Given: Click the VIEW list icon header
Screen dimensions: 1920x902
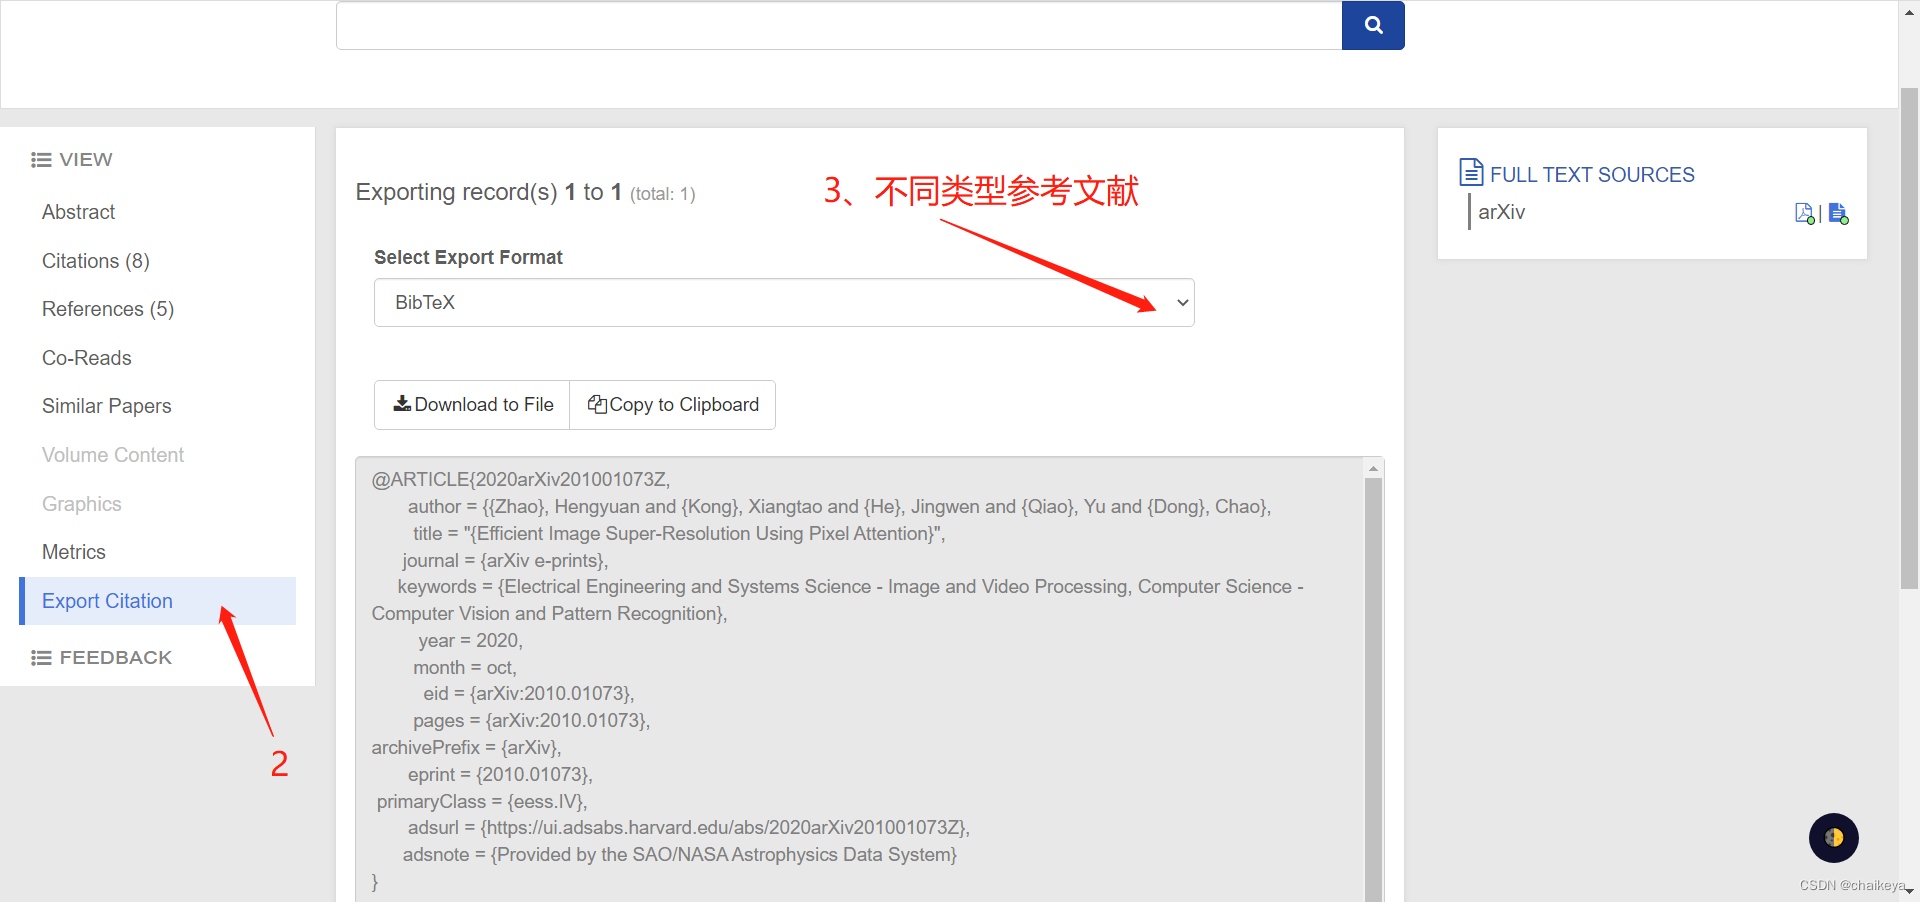Looking at the screenshot, I should coord(72,160).
